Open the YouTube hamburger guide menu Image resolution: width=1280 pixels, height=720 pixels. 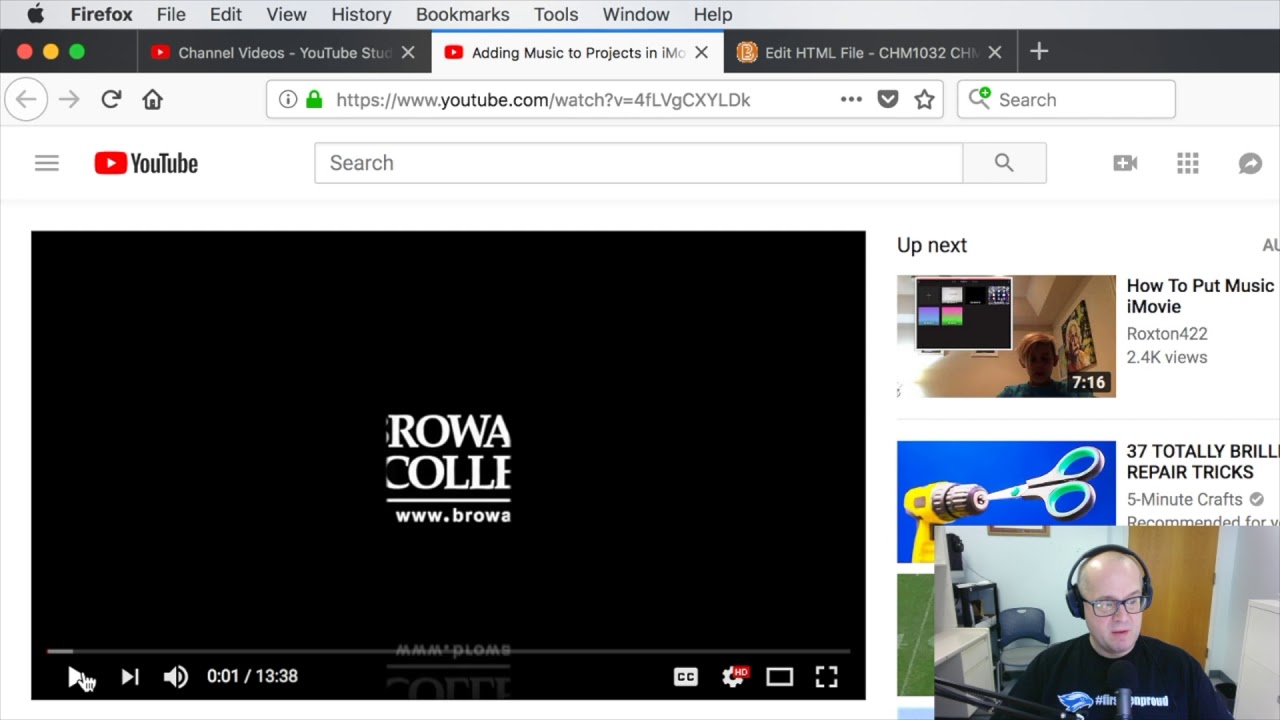[47, 163]
